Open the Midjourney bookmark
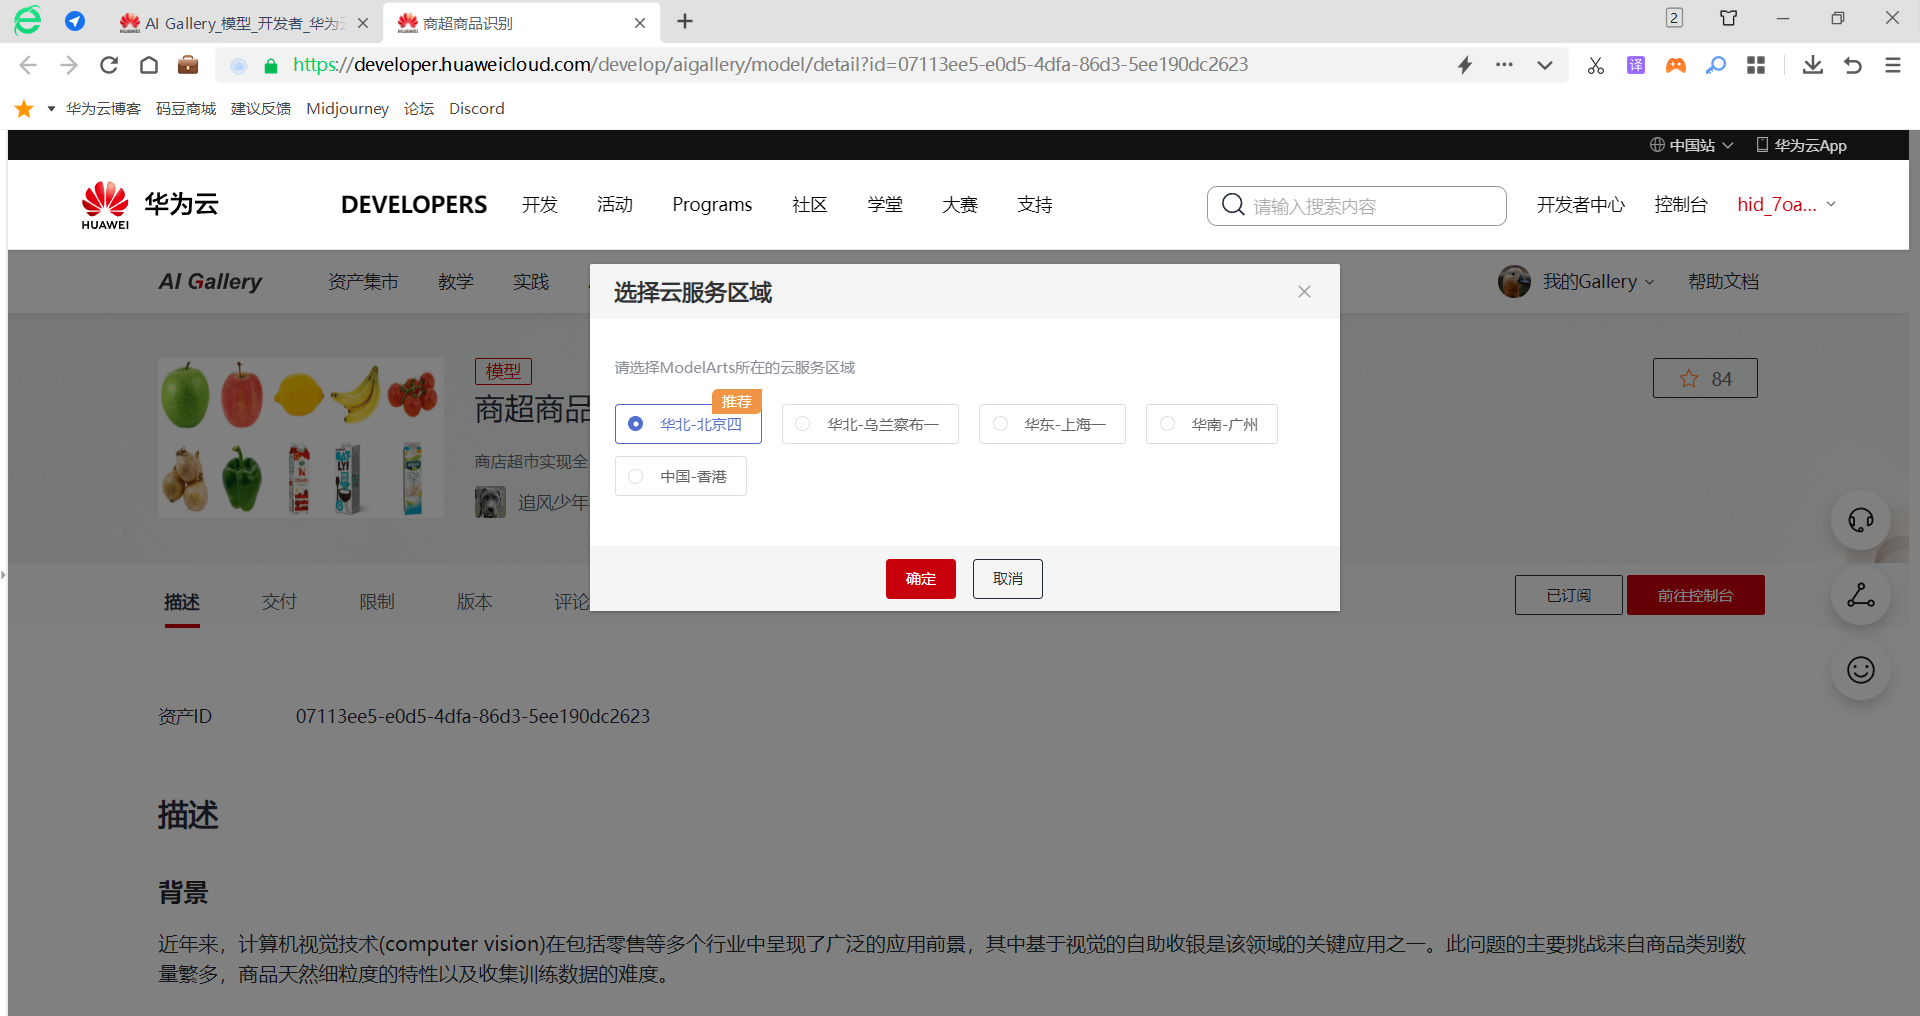 (347, 109)
